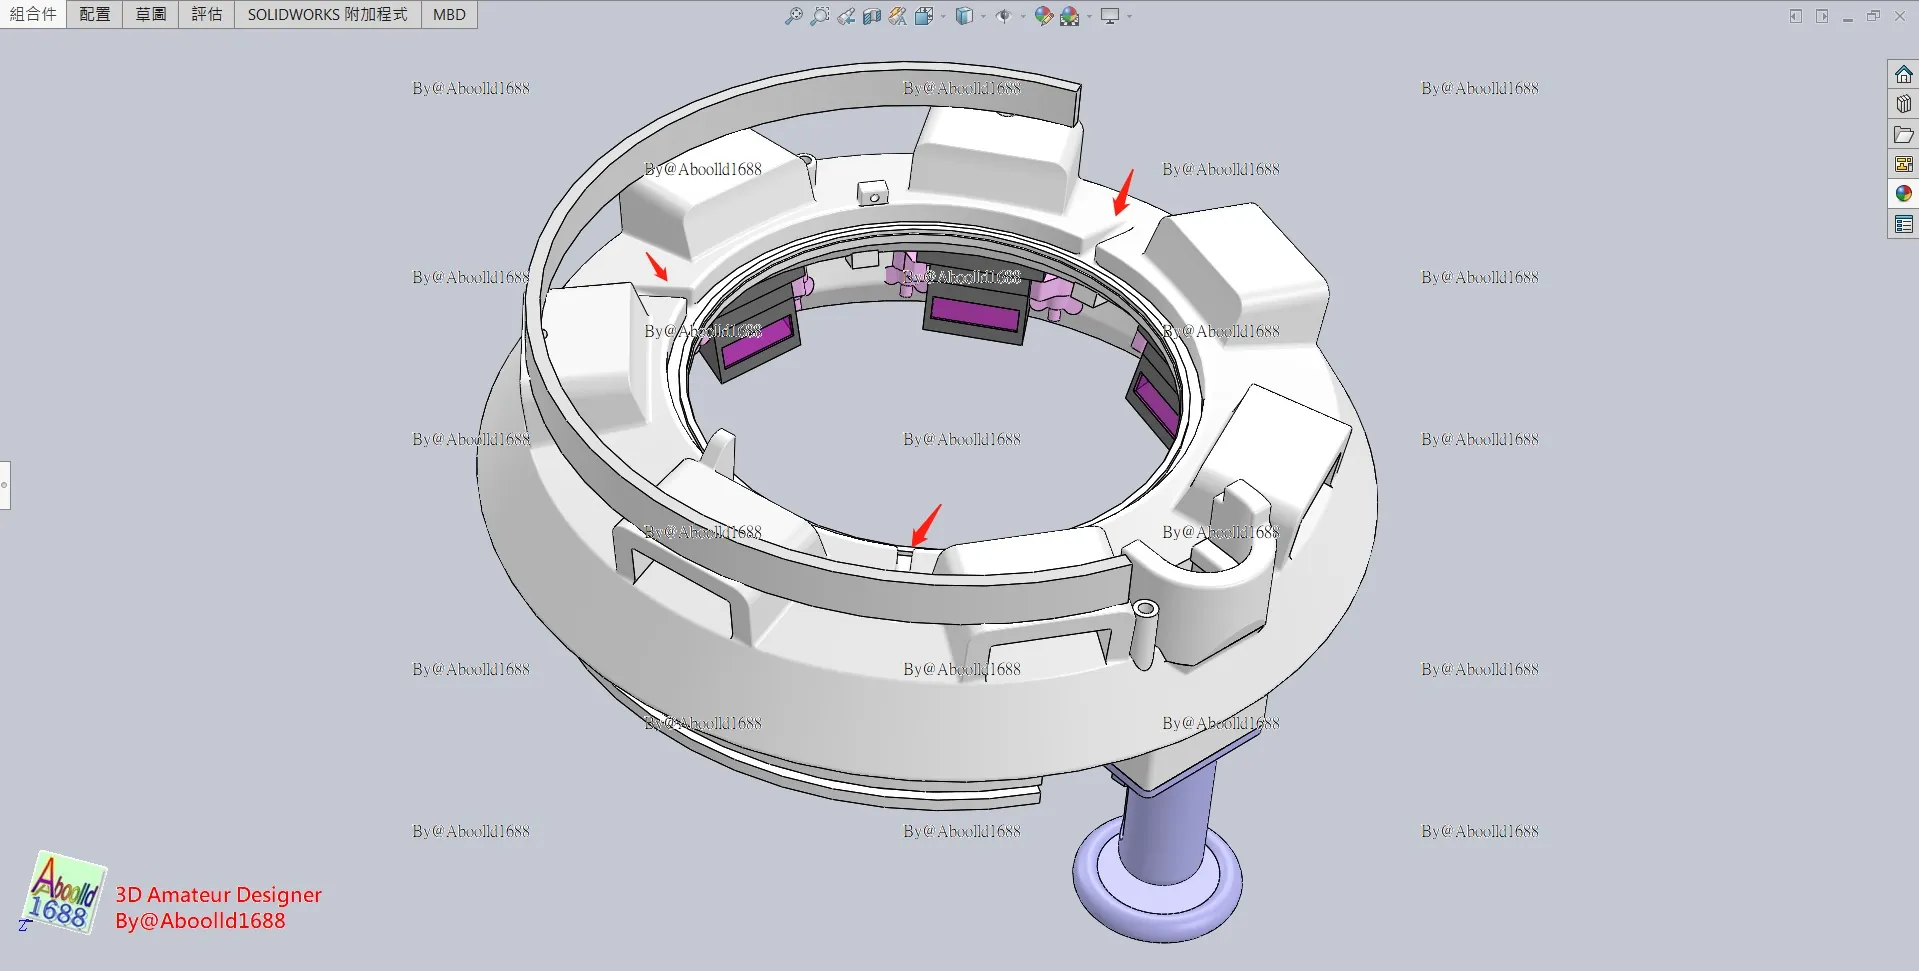Activate the Previous View icon
This screenshot has width=1919, height=971.
tap(846, 16)
